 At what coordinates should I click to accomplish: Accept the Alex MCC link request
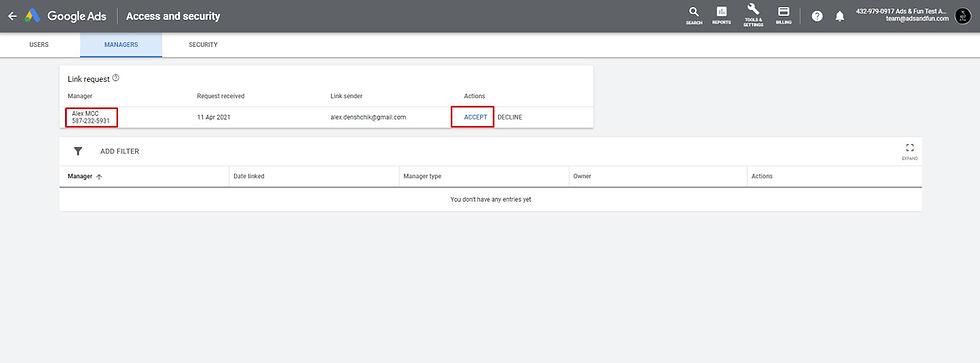tap(475, 117)
